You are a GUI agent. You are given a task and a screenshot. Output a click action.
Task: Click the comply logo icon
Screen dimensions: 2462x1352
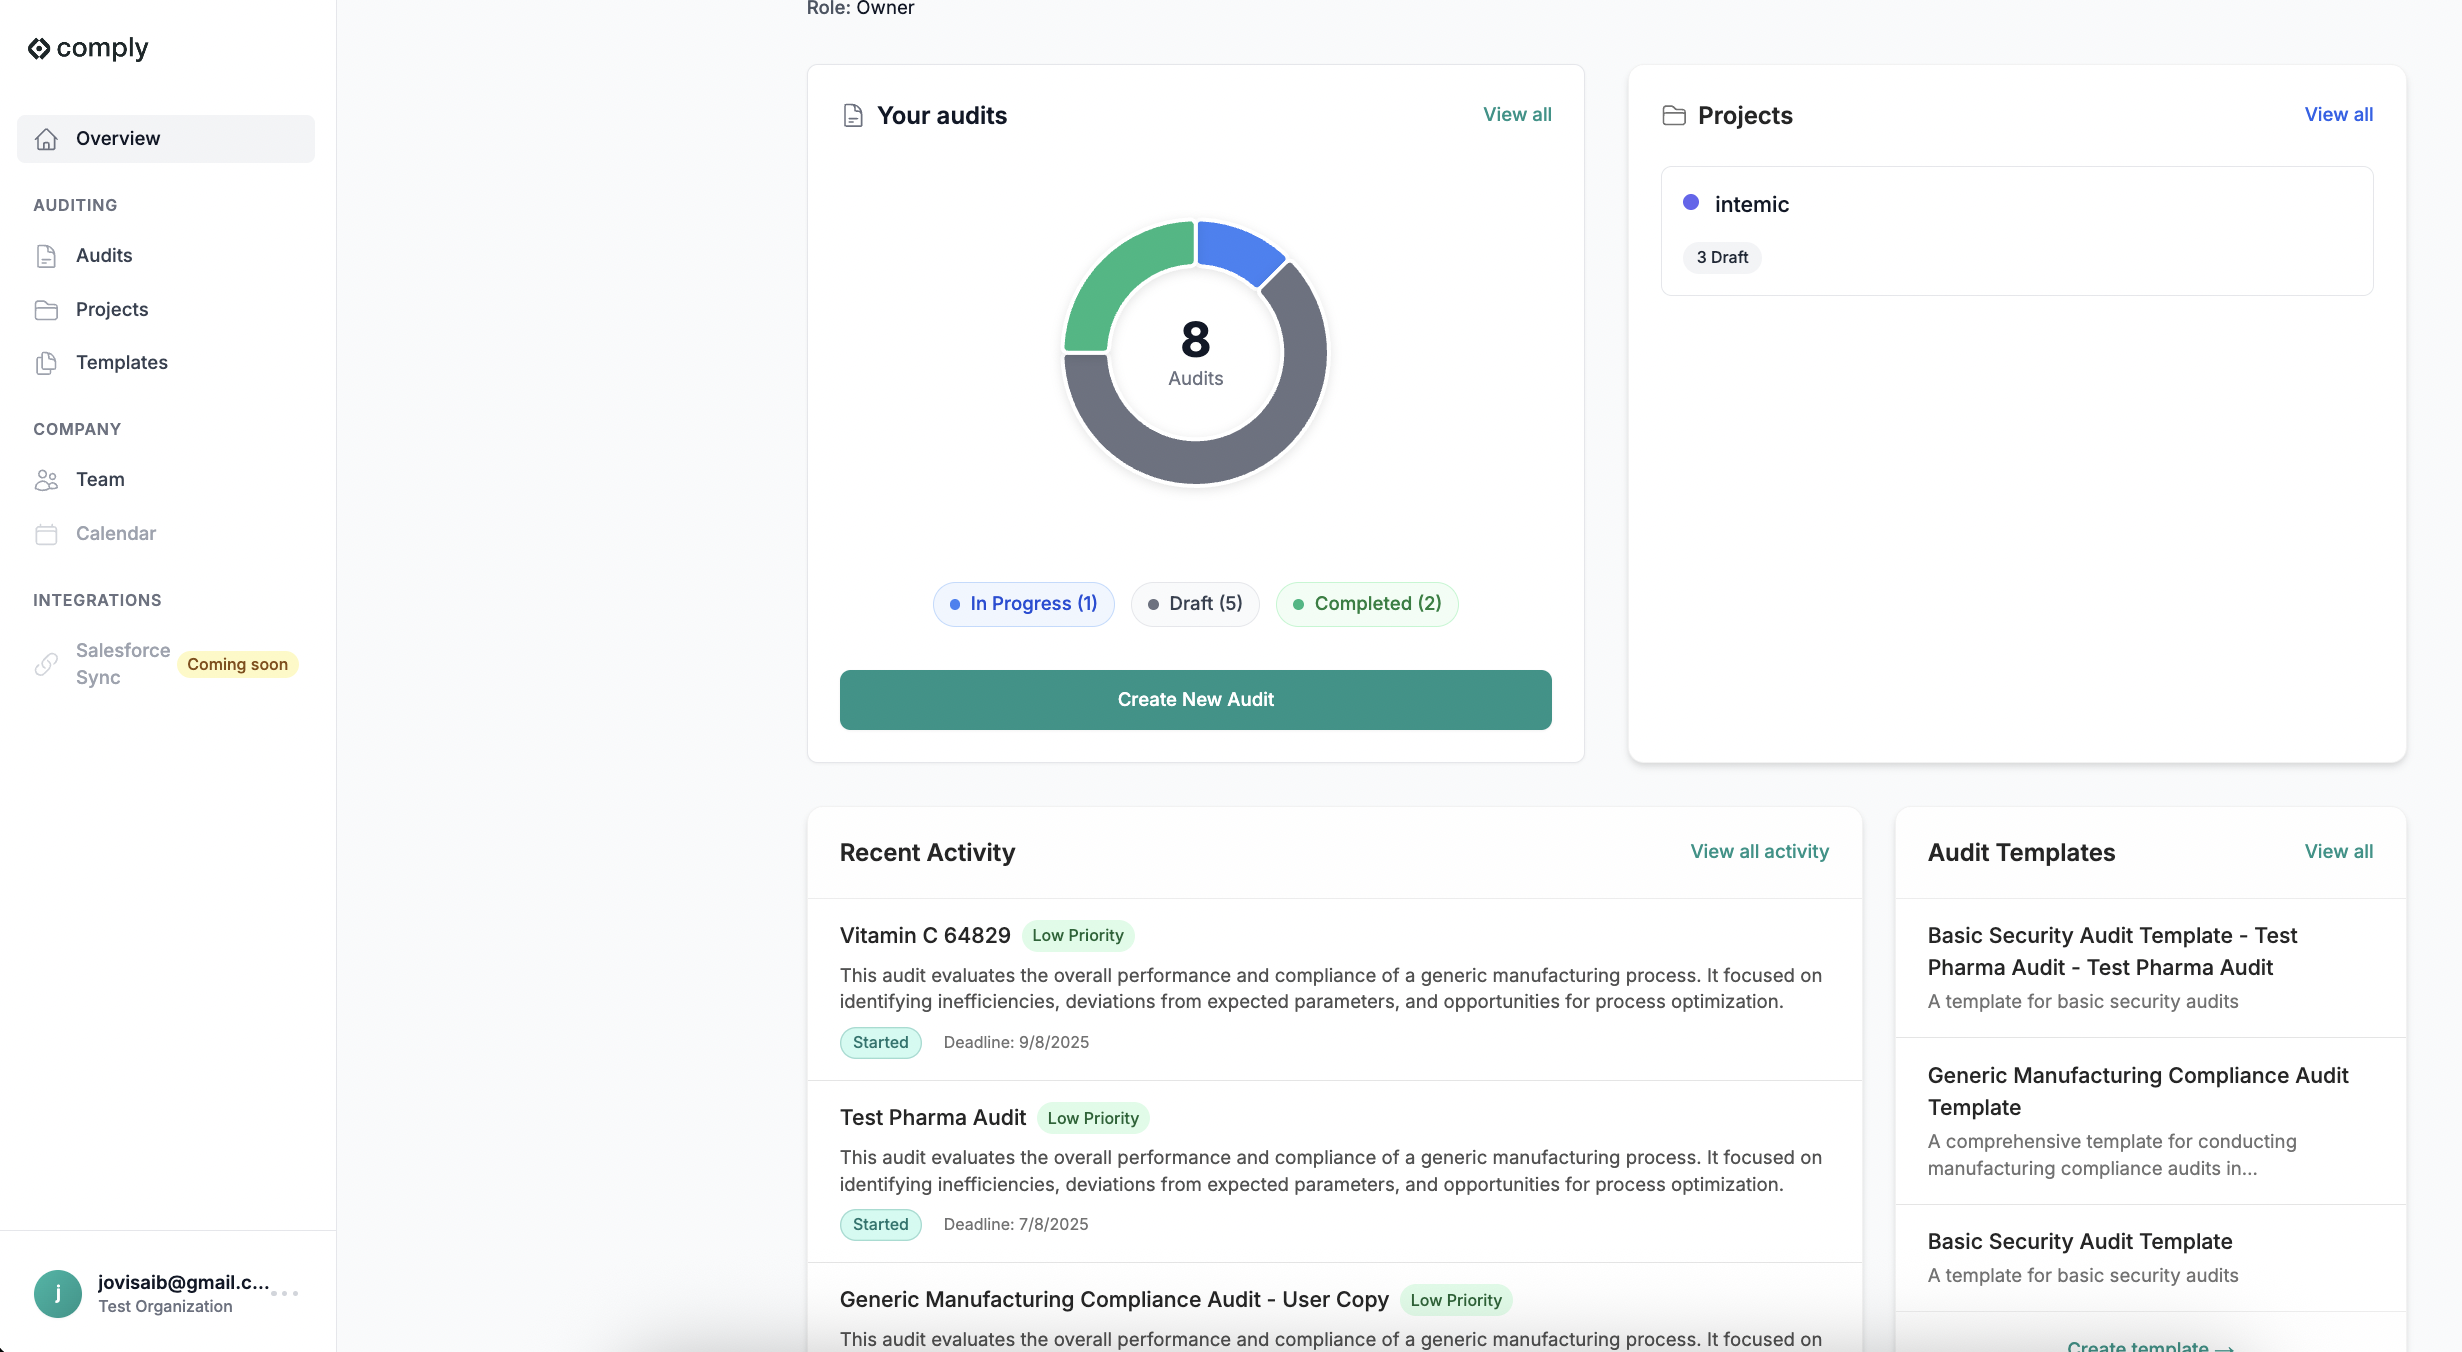[40, 47]
